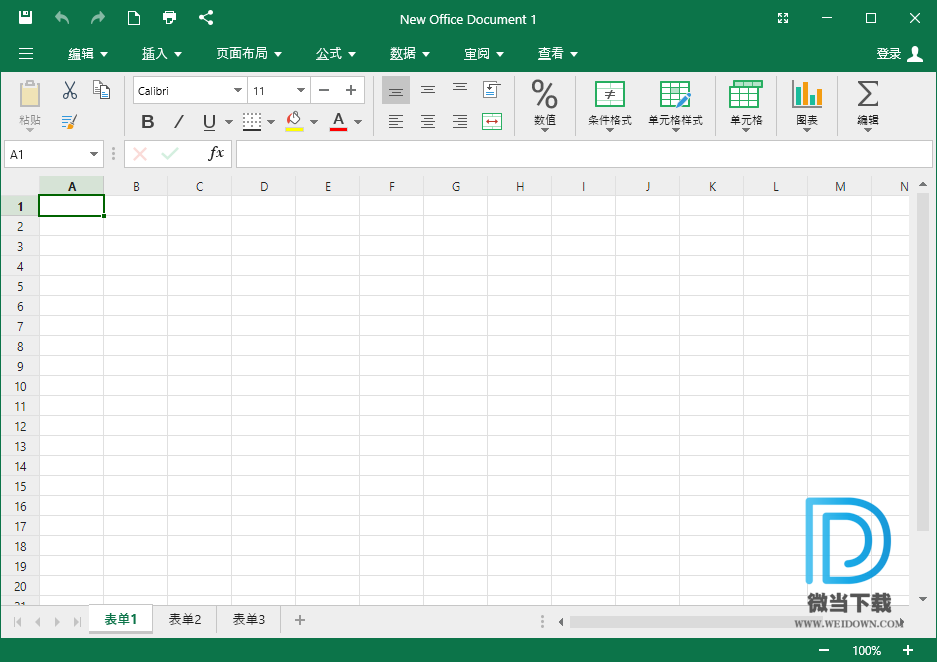Print the spreadsheet
Screen dimensions: 937x662
click(170, 18)
